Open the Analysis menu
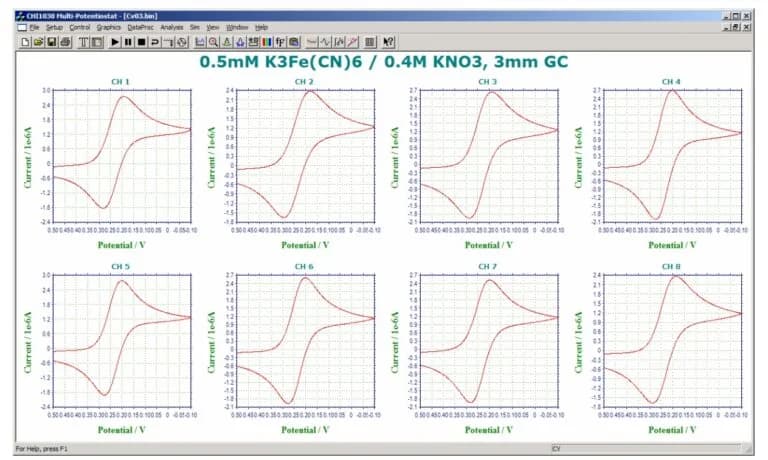This screenshot has width=768, height=460. pos(172,27)
